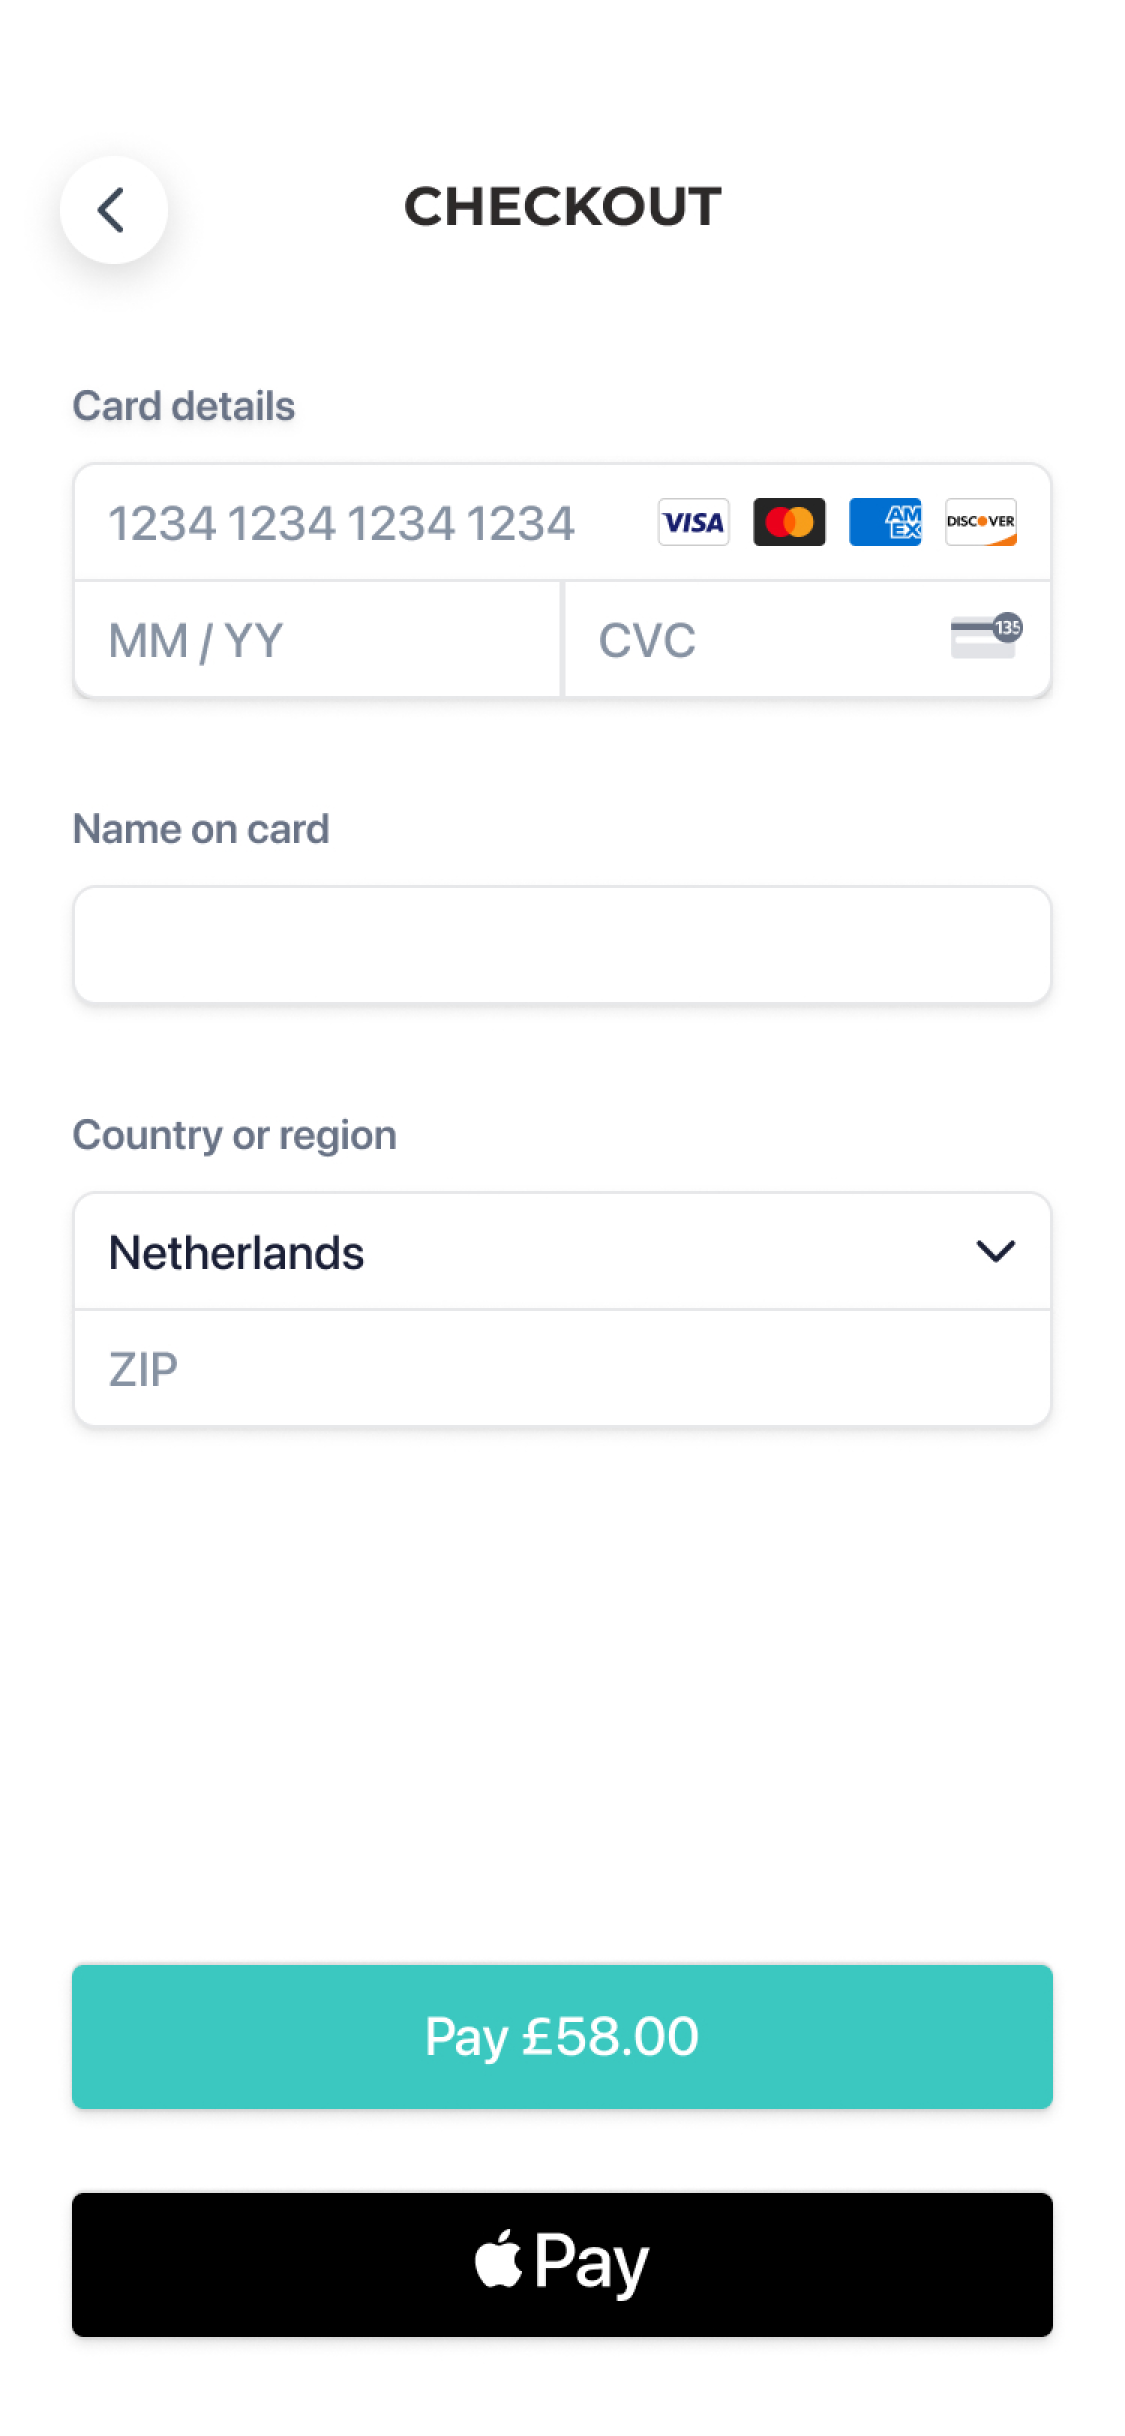
Task: Click the CVC card hint icon
Action: coord(985,637)
